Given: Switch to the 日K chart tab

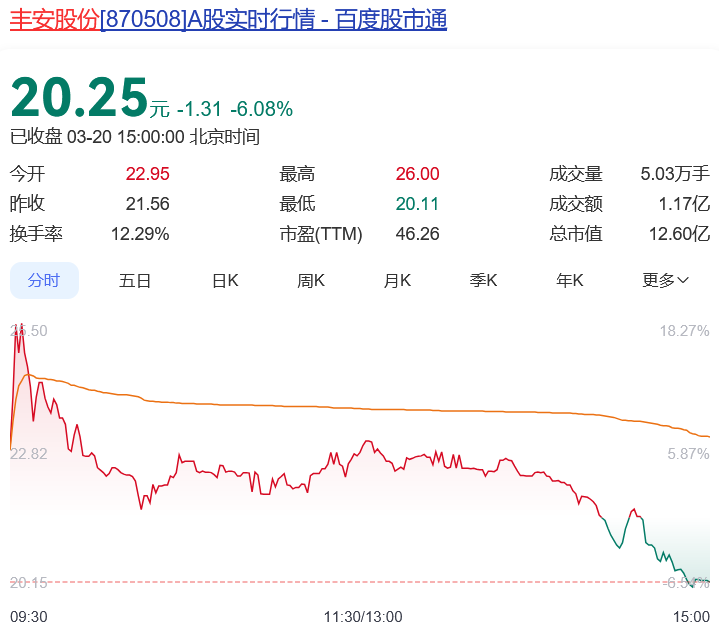Looking at the screenshot, I should 225,280.
